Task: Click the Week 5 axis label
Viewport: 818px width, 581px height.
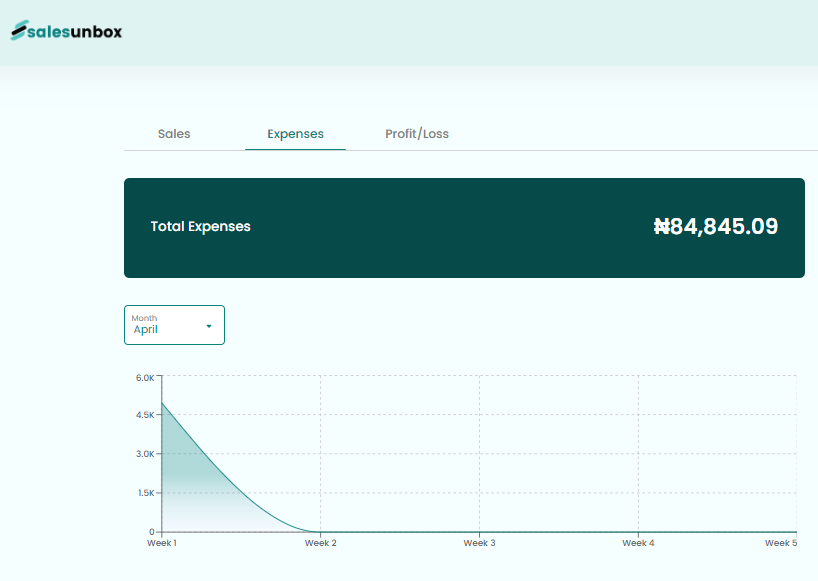Action: coord(780,543)
